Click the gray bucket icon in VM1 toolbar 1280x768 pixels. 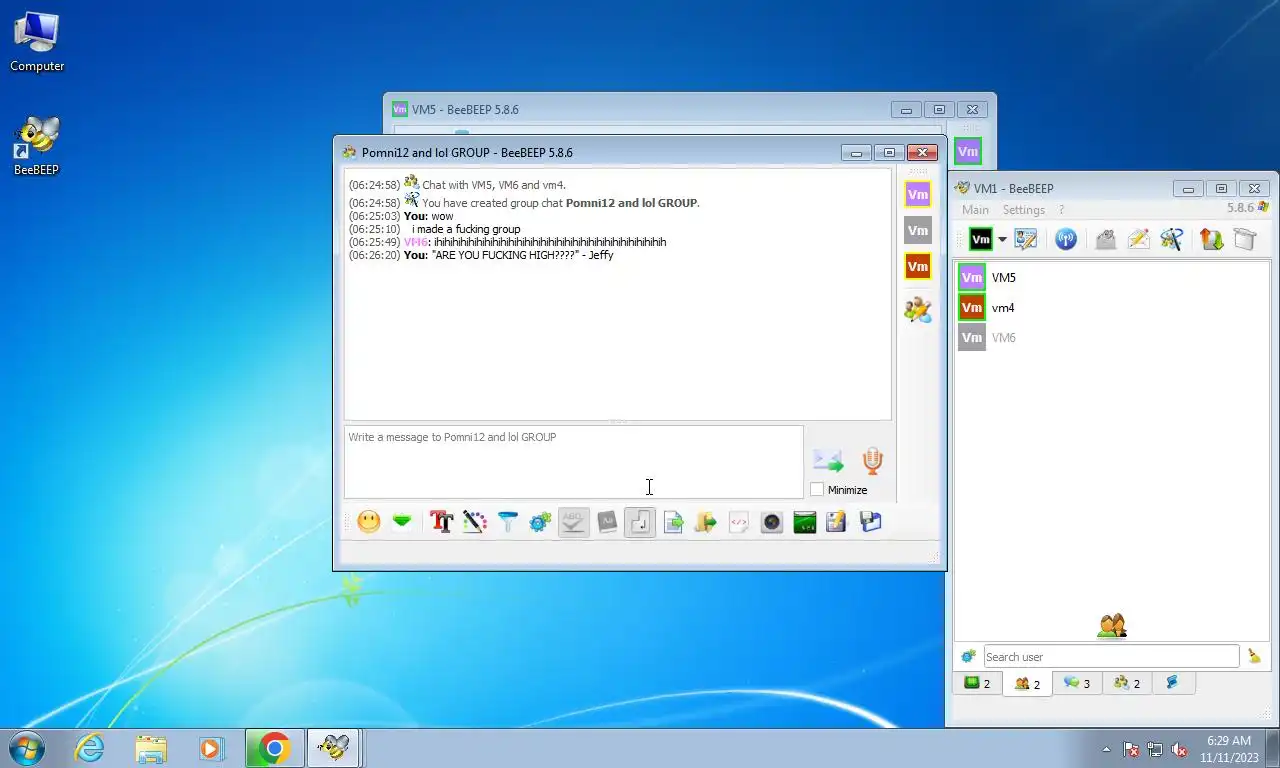(x=1244, y=239)
